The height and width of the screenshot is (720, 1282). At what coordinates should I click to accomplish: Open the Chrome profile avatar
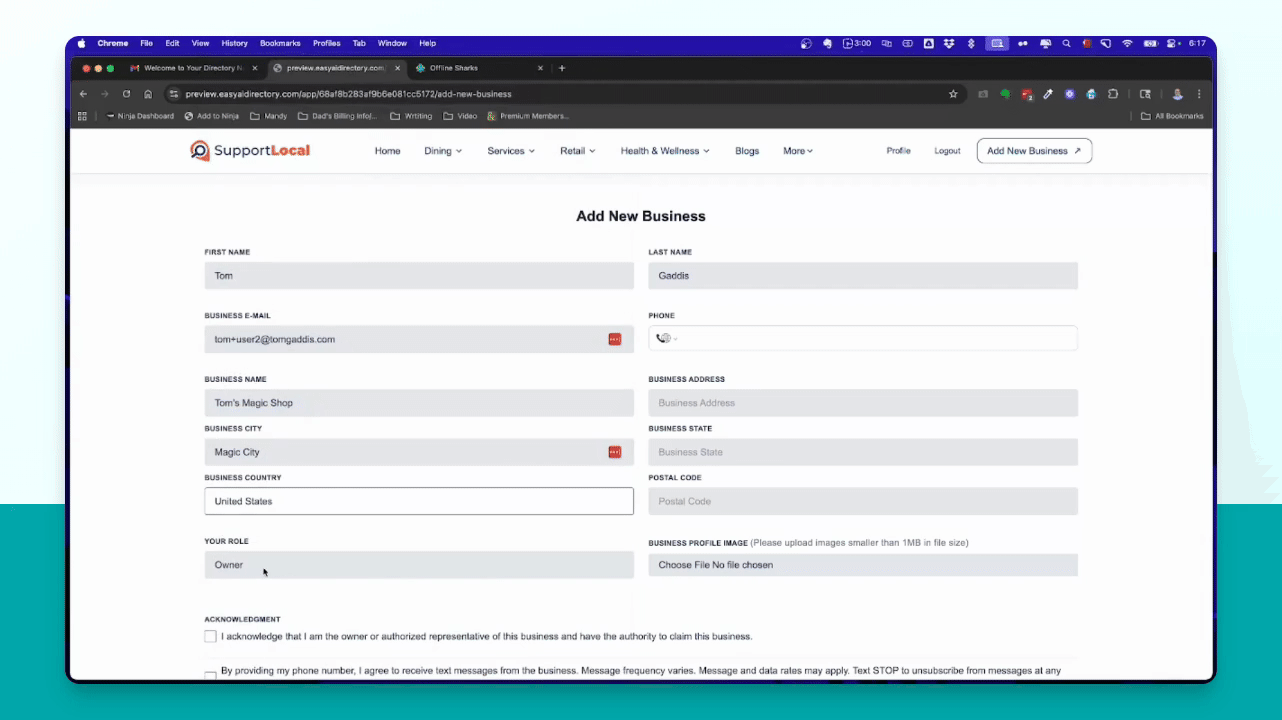coord(1177,94)
